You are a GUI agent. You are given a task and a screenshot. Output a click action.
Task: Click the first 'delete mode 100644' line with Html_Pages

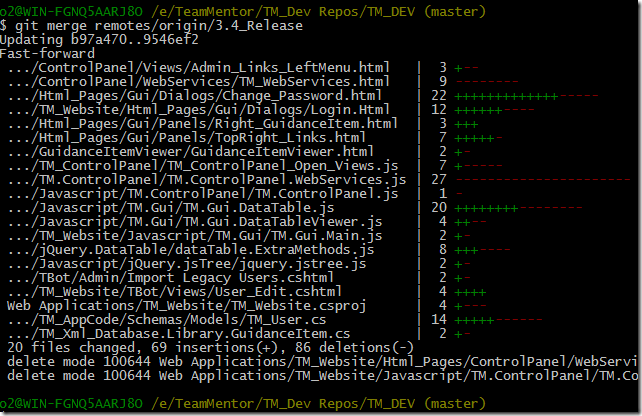click(322, 362)
